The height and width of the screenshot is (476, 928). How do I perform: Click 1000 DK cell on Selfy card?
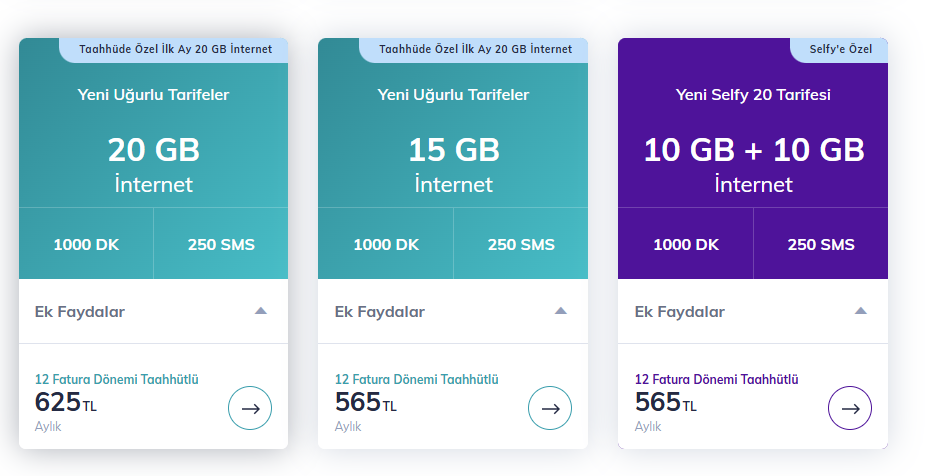[x=685, y=244]
